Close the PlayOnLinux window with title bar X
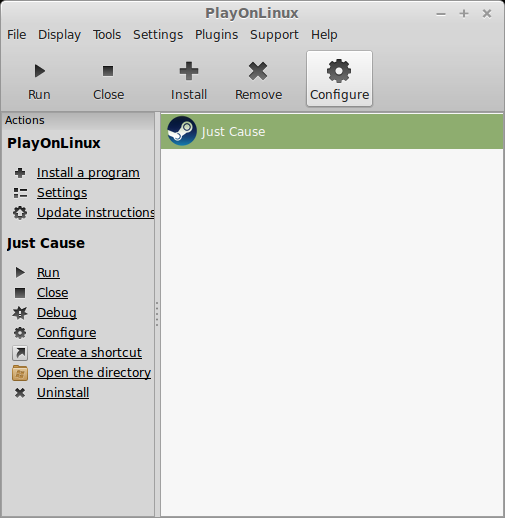Image resolution: width=505 pixels, height=518 pixels. [487, 14]
